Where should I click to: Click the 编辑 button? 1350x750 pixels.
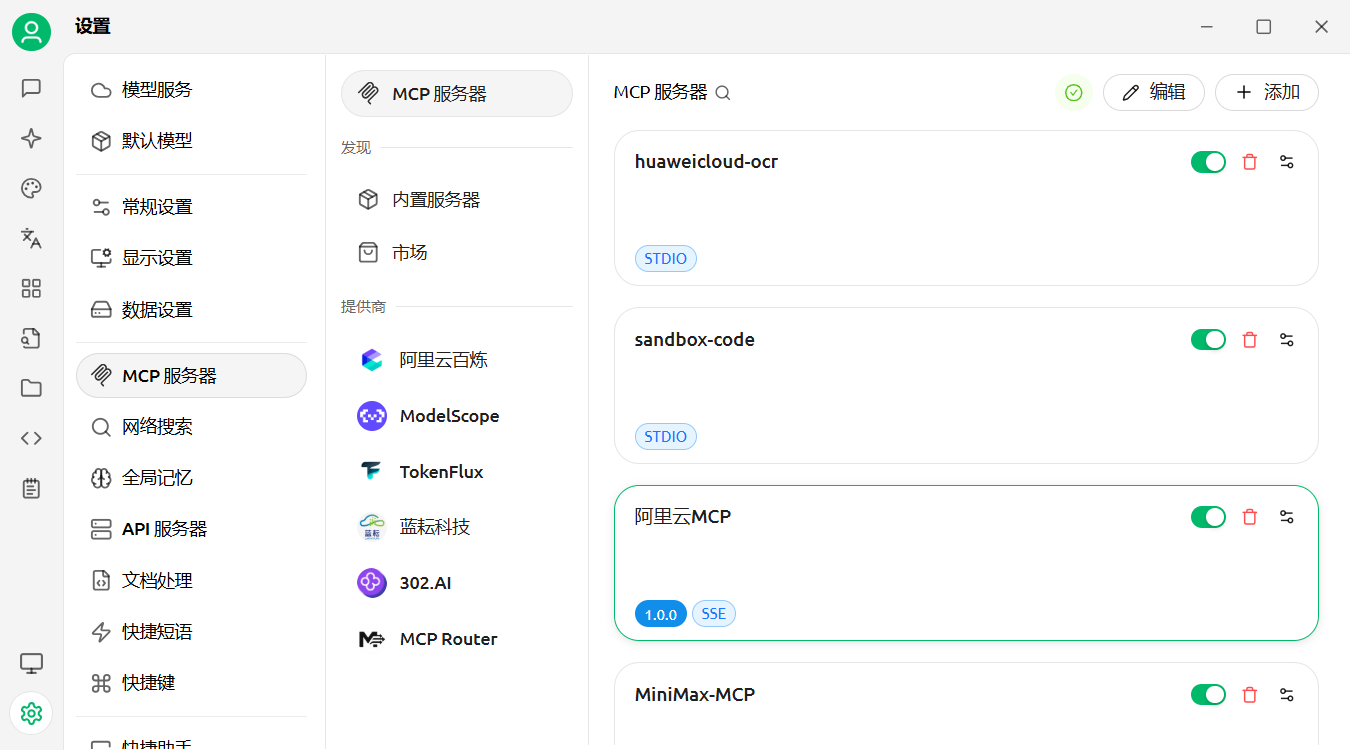point(1154,92)
